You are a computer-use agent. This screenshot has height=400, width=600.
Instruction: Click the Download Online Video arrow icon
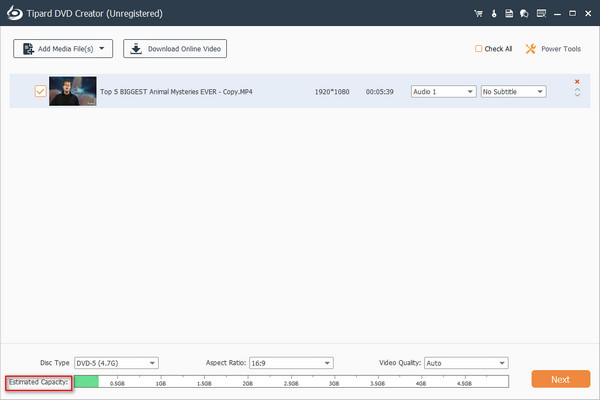click(136, 49)
